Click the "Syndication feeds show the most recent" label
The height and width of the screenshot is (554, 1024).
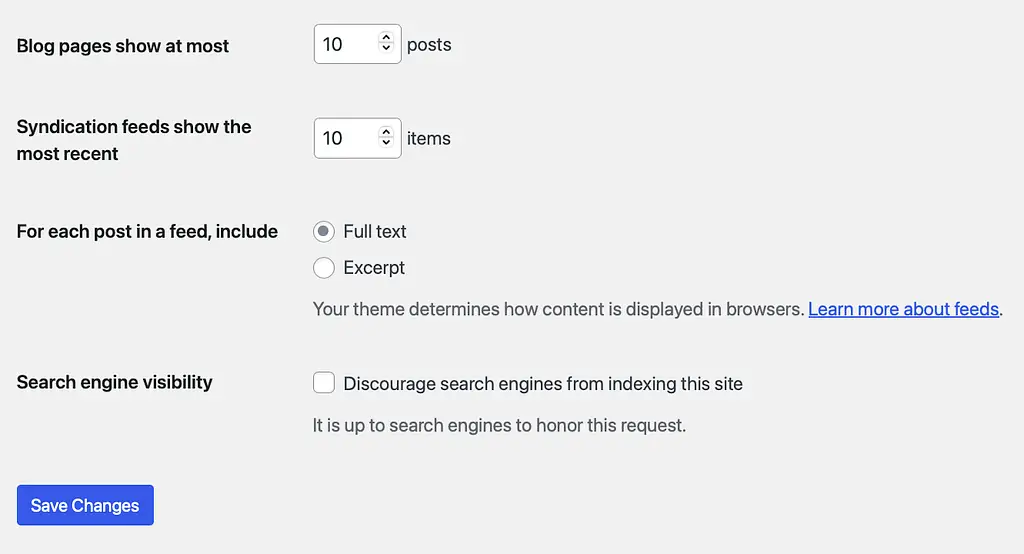point(133,140)
